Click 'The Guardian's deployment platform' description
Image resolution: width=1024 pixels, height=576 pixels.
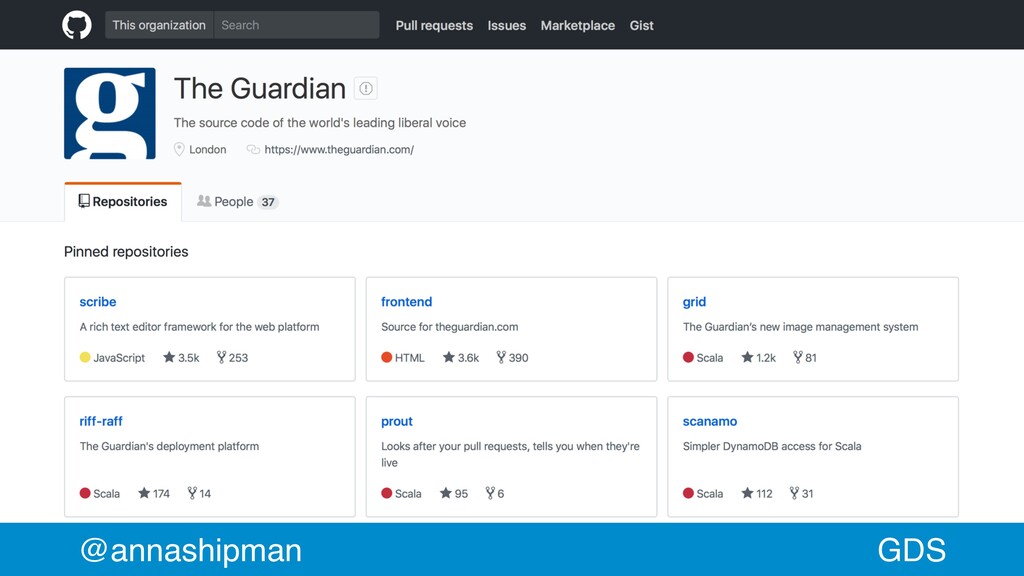[x=169, y=446]
